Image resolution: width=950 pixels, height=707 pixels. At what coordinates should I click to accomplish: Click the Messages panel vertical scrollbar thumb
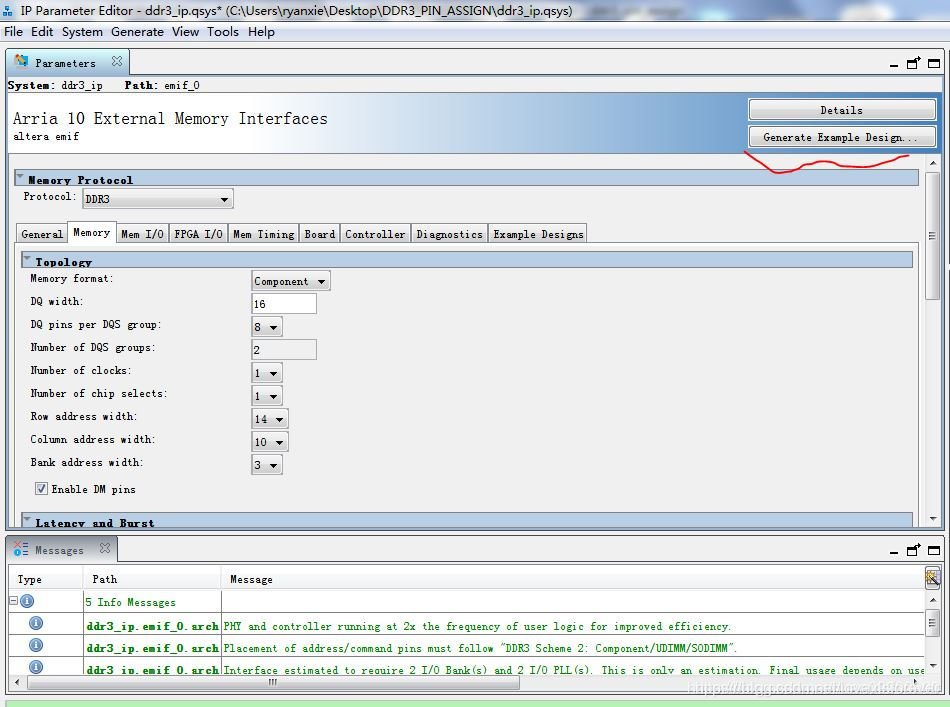[x=932, y=623]
